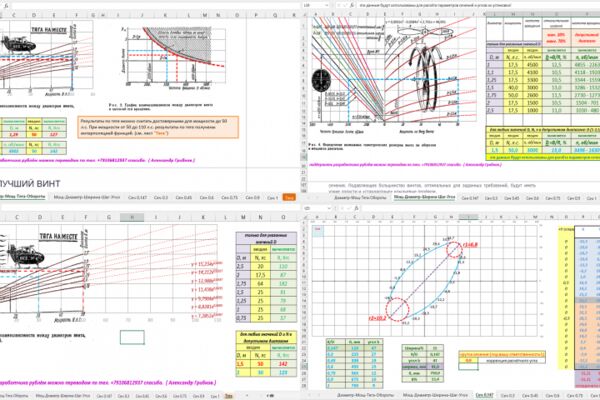Click the selected empty cell in bottom-left window
Image resolution: width=600 pixels, height=400 pixels.
point(132,337)
